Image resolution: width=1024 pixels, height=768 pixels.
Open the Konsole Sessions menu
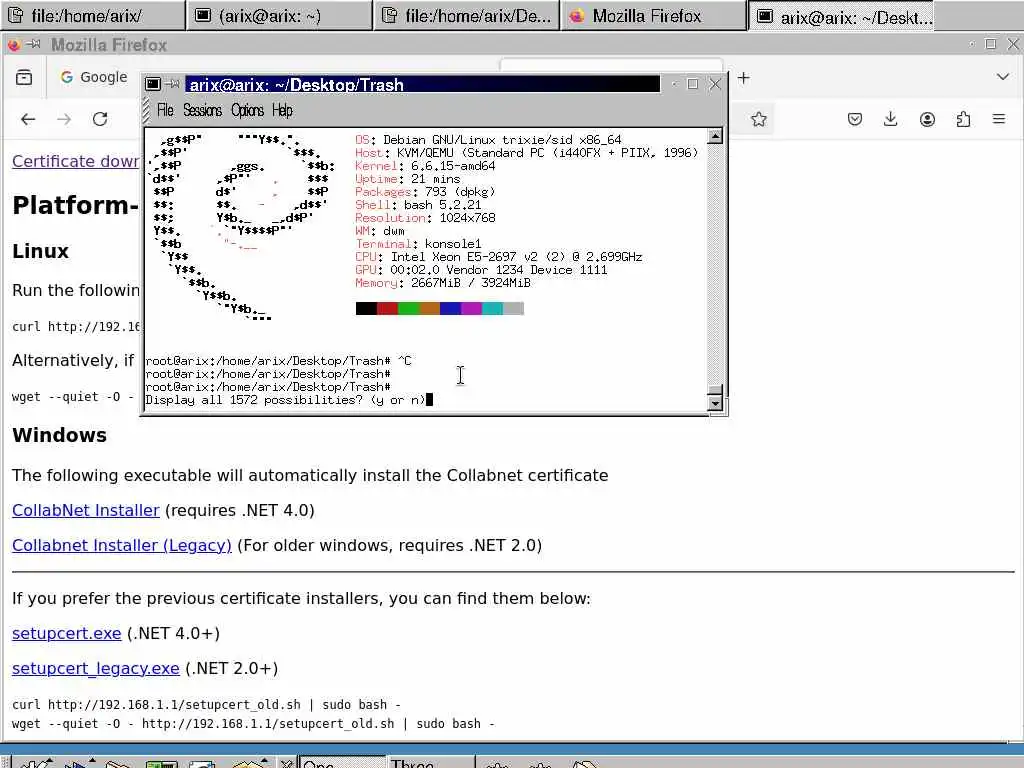[202, 110]
